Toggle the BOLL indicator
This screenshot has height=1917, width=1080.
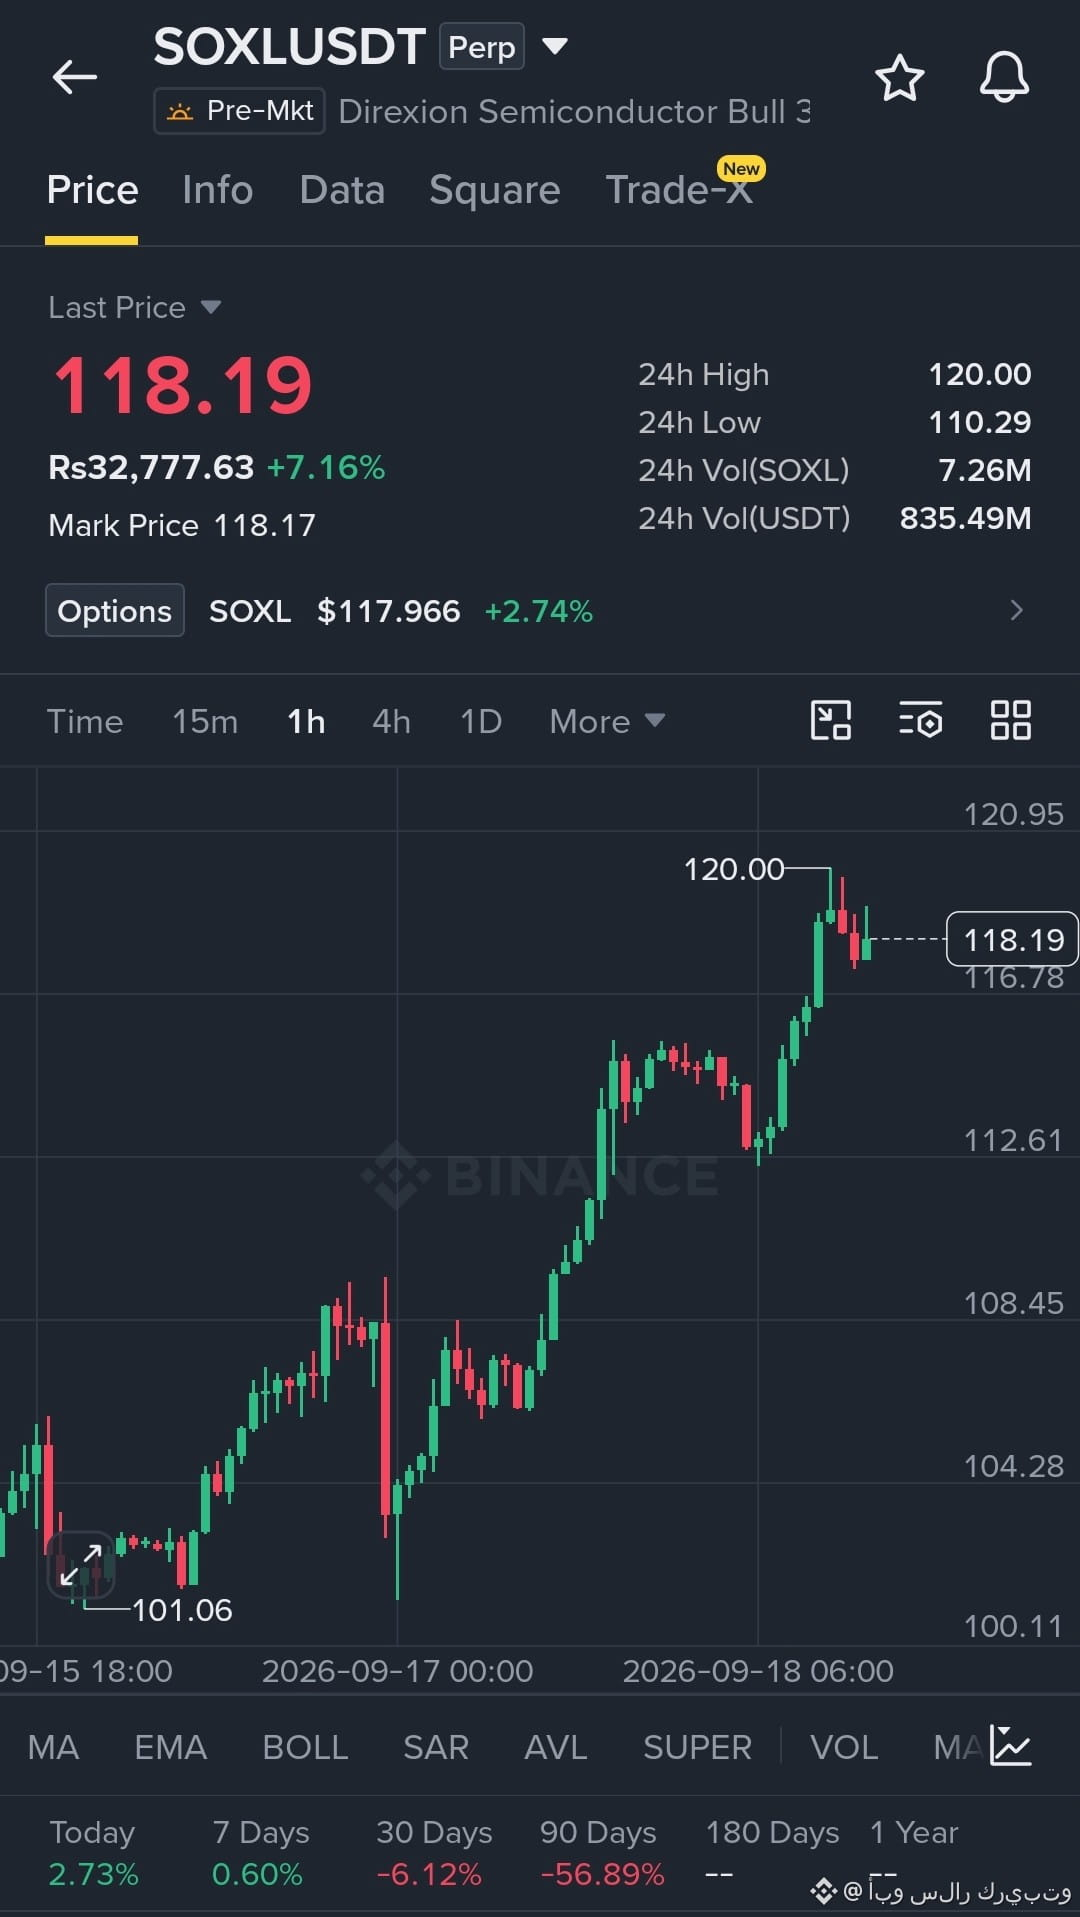[305, 1747]
